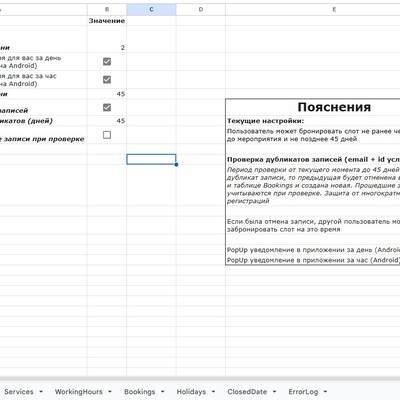
Task: Click the 'Пользователь может бронировать слот' cell
Action: tap(313, 135)
